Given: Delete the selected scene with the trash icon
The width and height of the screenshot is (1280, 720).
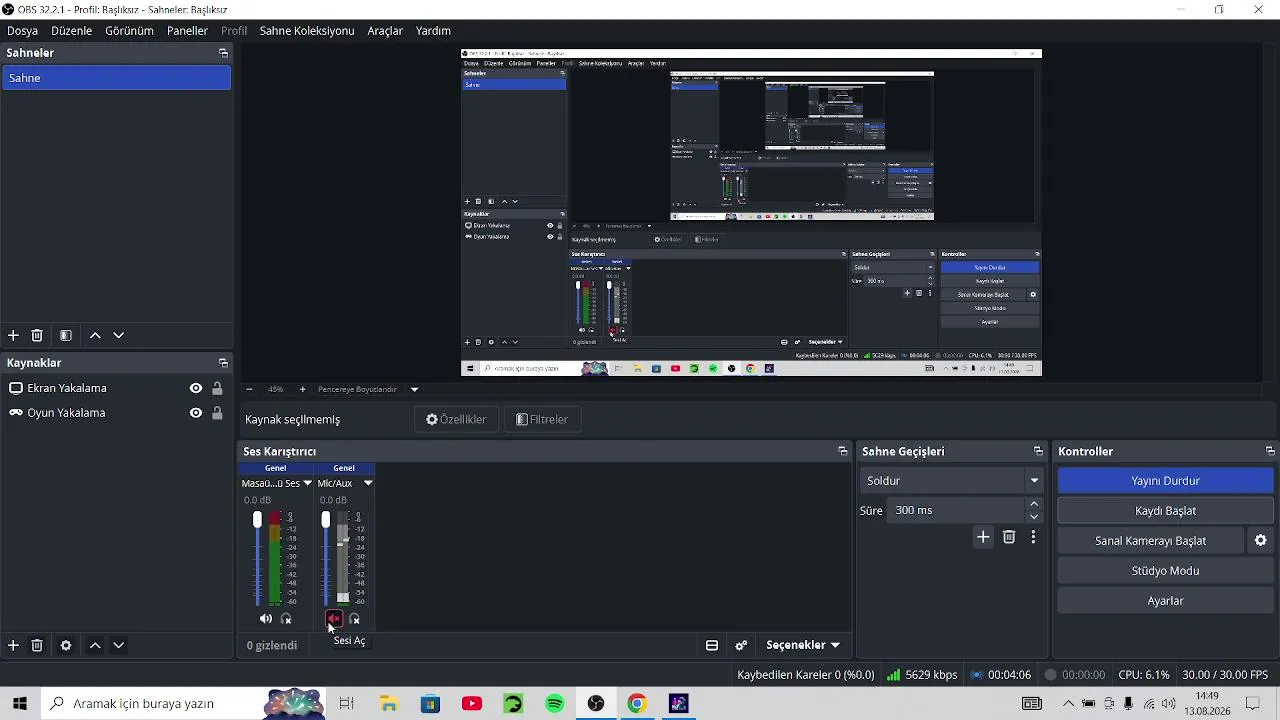Looking at the screenshot, I should (37, 336).
